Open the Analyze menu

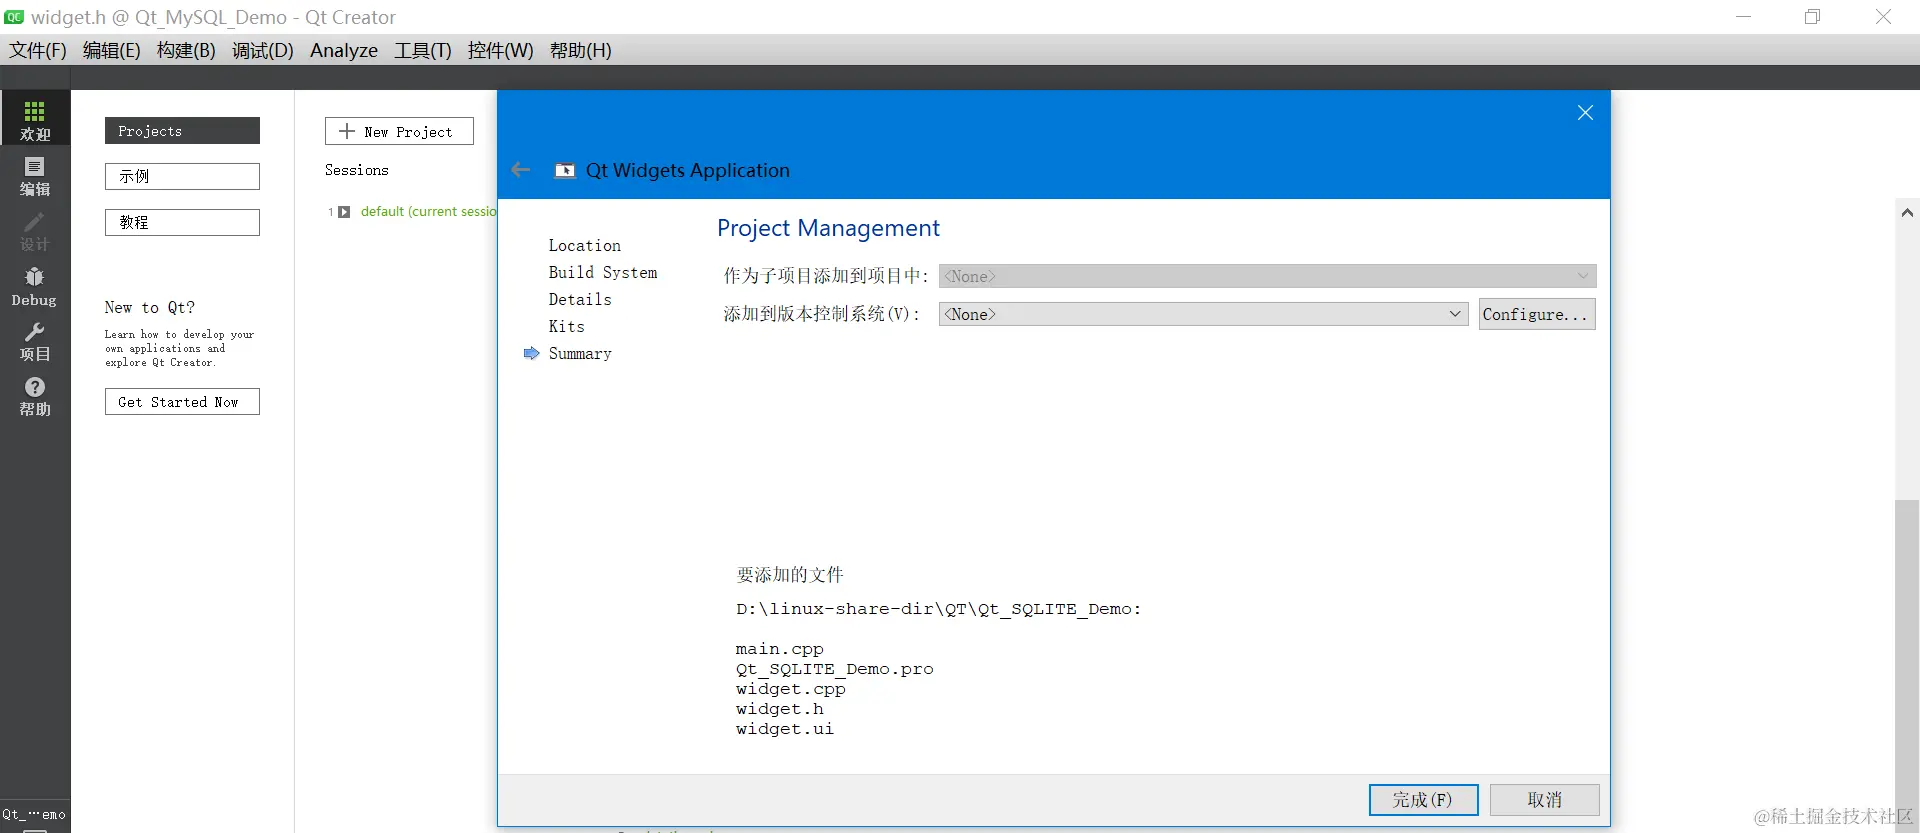pos(344,50)
